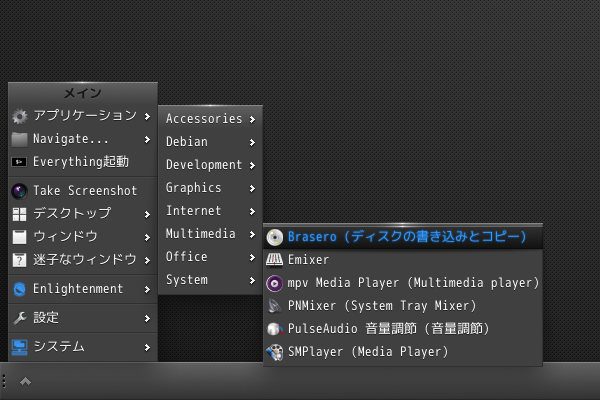Launch SMPlayer (Media Player)
Screen dimensions: 600x400
click(x=403, y=352)
